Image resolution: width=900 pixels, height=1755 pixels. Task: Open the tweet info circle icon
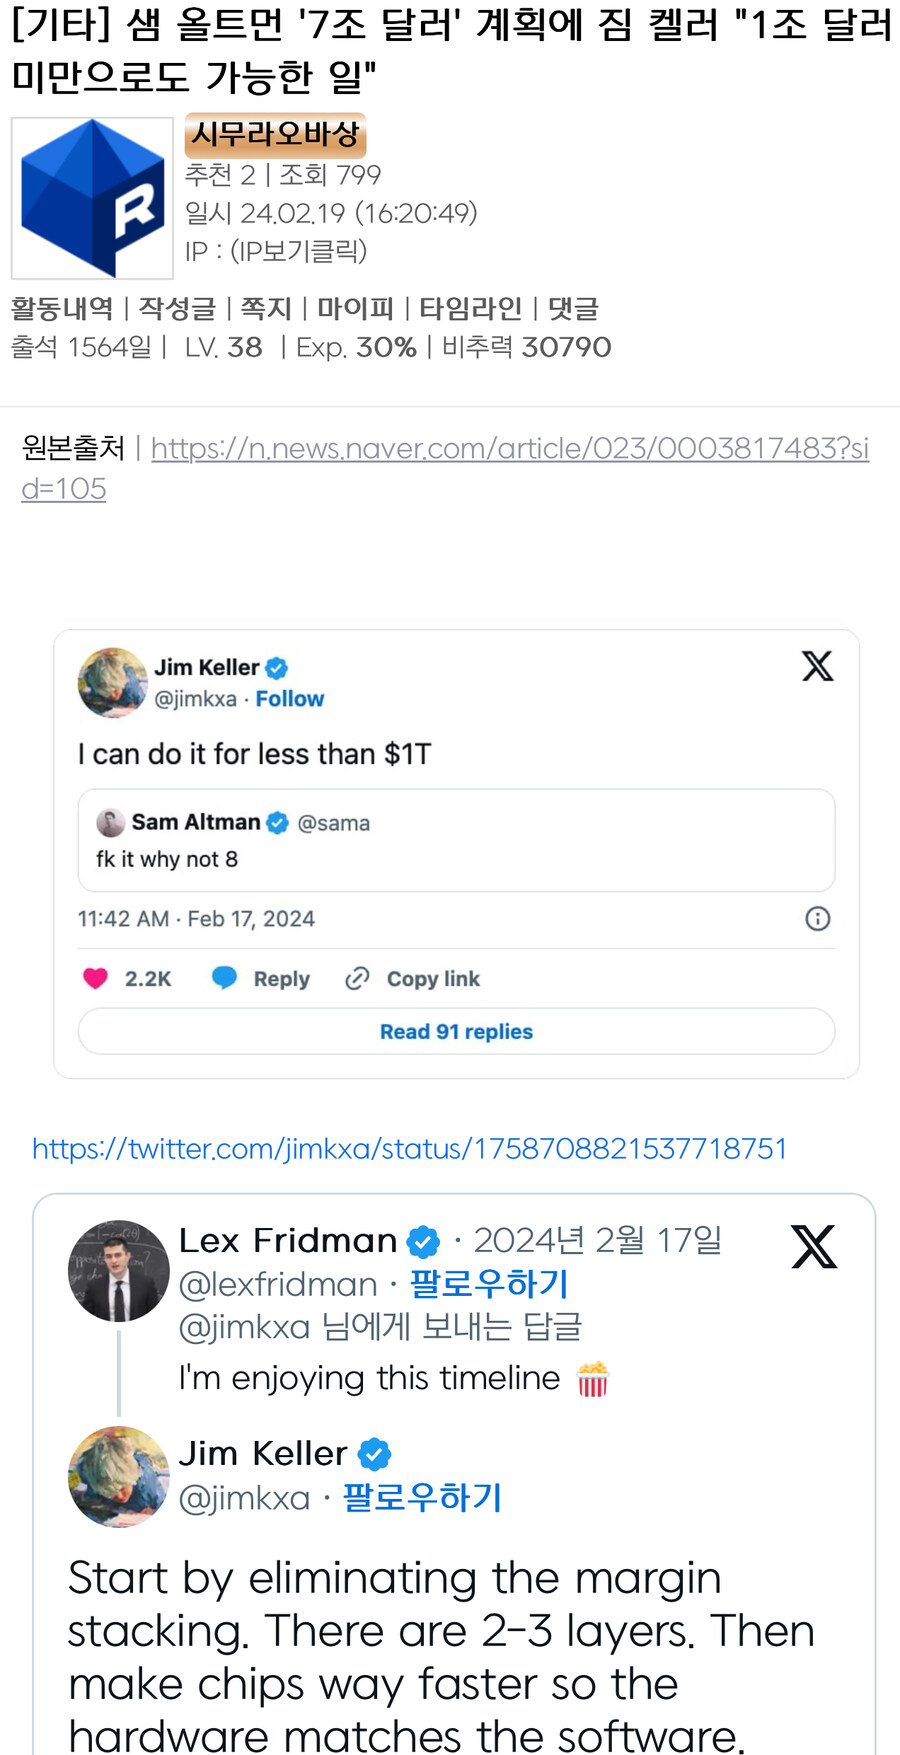(817, 919)
